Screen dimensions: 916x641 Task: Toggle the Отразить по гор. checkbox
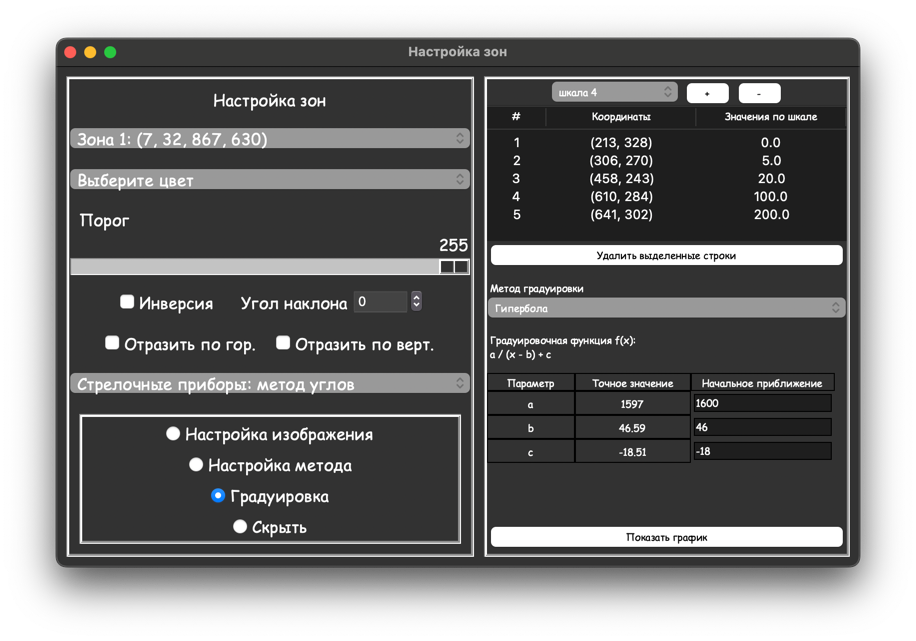click(112, 343)
